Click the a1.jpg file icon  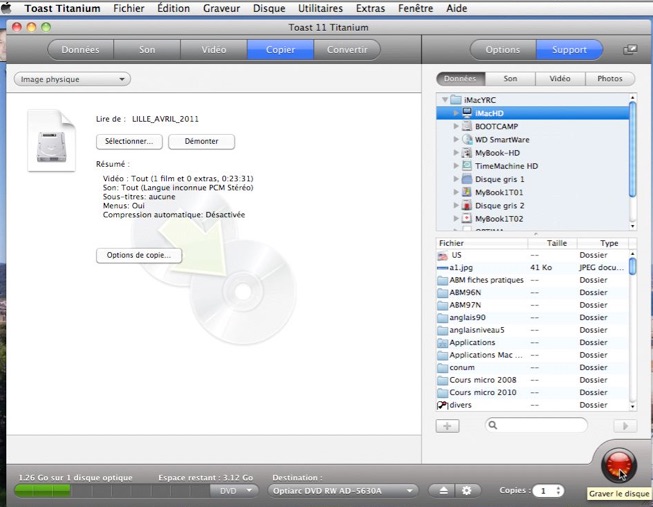click(442, 268)
